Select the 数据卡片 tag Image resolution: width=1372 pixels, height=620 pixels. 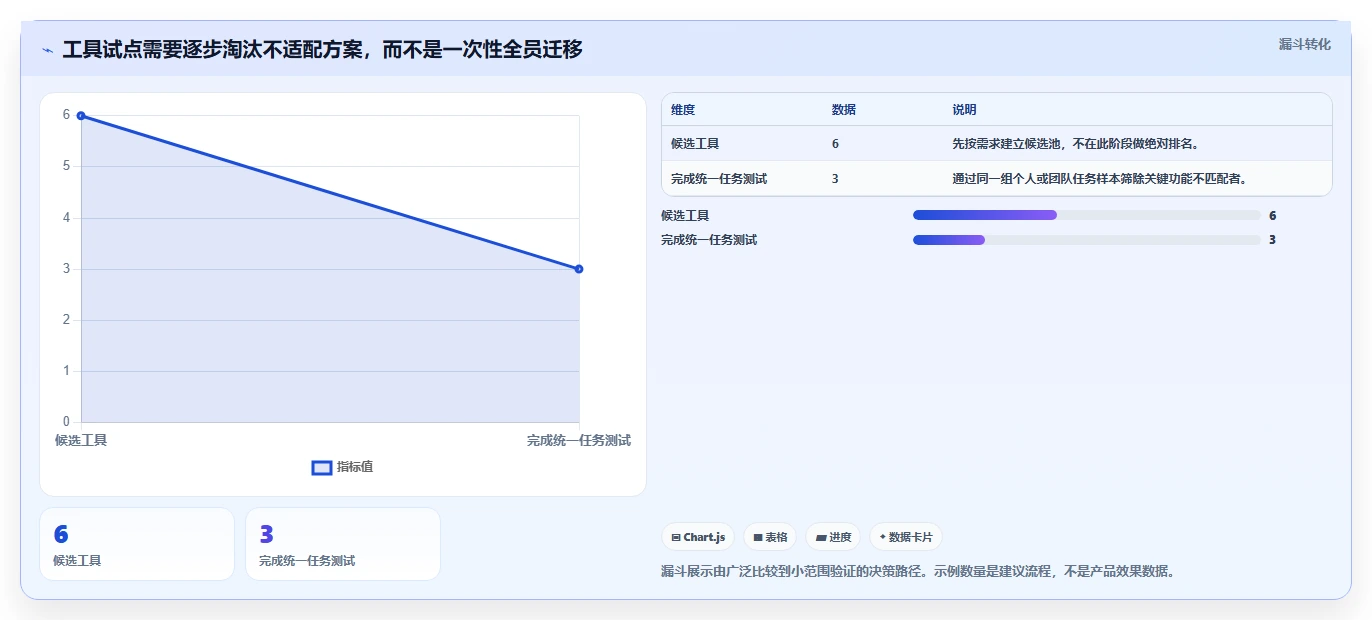click(906, 537)
